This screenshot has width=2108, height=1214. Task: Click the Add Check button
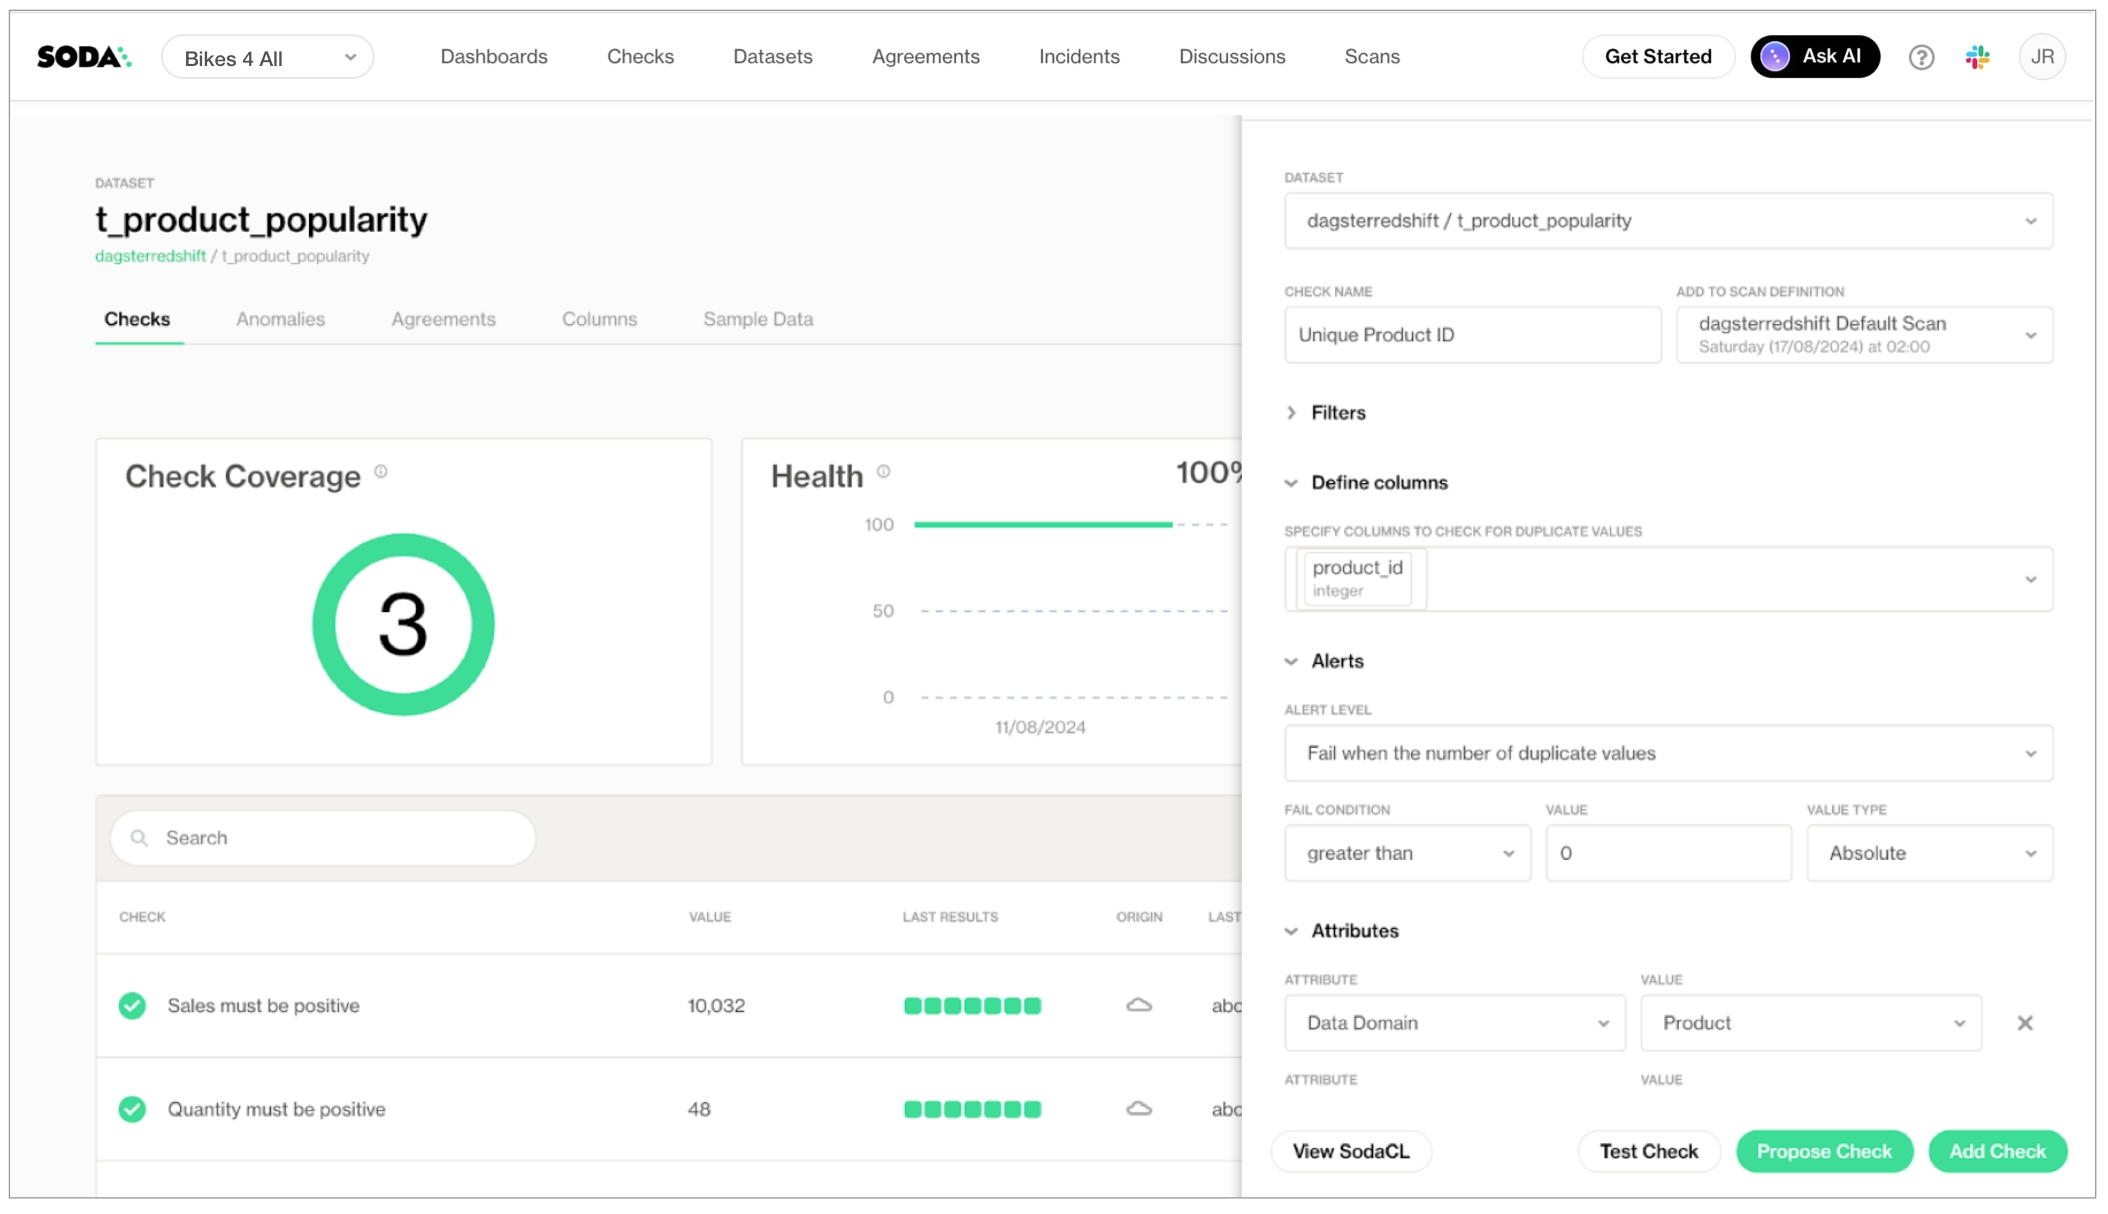[x=1996, y=1152]
